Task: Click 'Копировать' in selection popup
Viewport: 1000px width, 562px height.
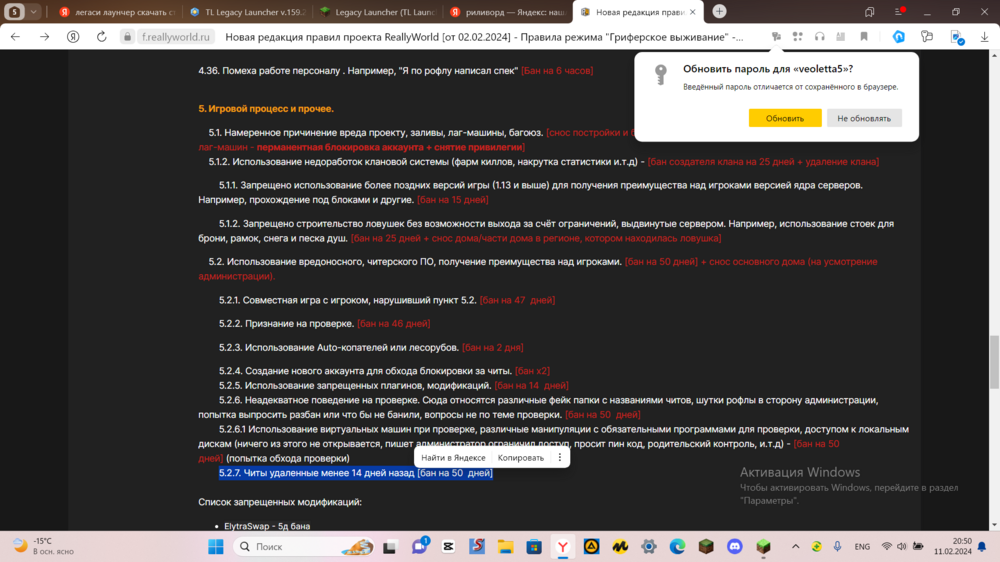Action: click(x=521, y=457)
